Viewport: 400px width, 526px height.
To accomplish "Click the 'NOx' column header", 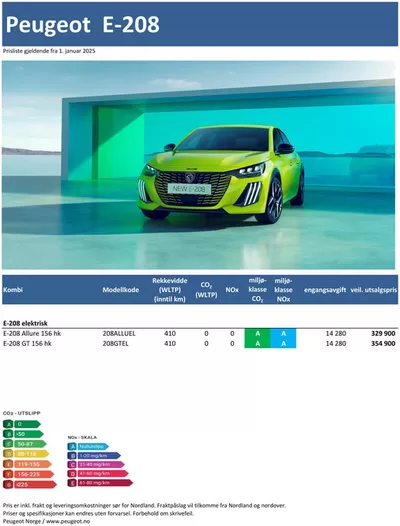I will [232, 290].
